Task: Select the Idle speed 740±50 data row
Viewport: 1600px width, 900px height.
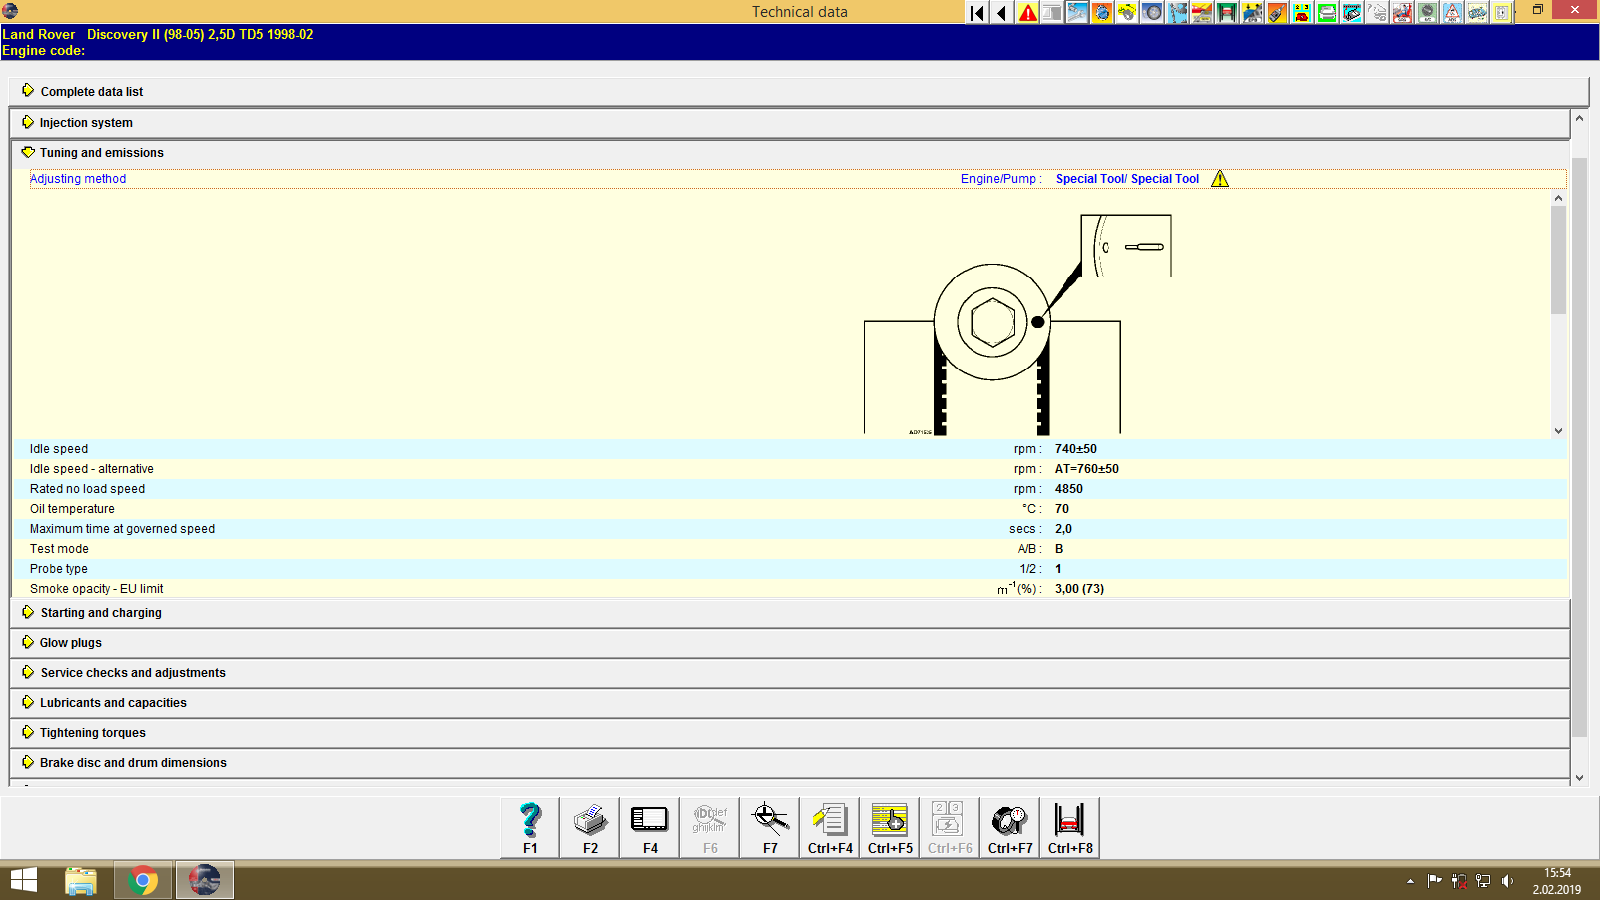Action: 400,448
